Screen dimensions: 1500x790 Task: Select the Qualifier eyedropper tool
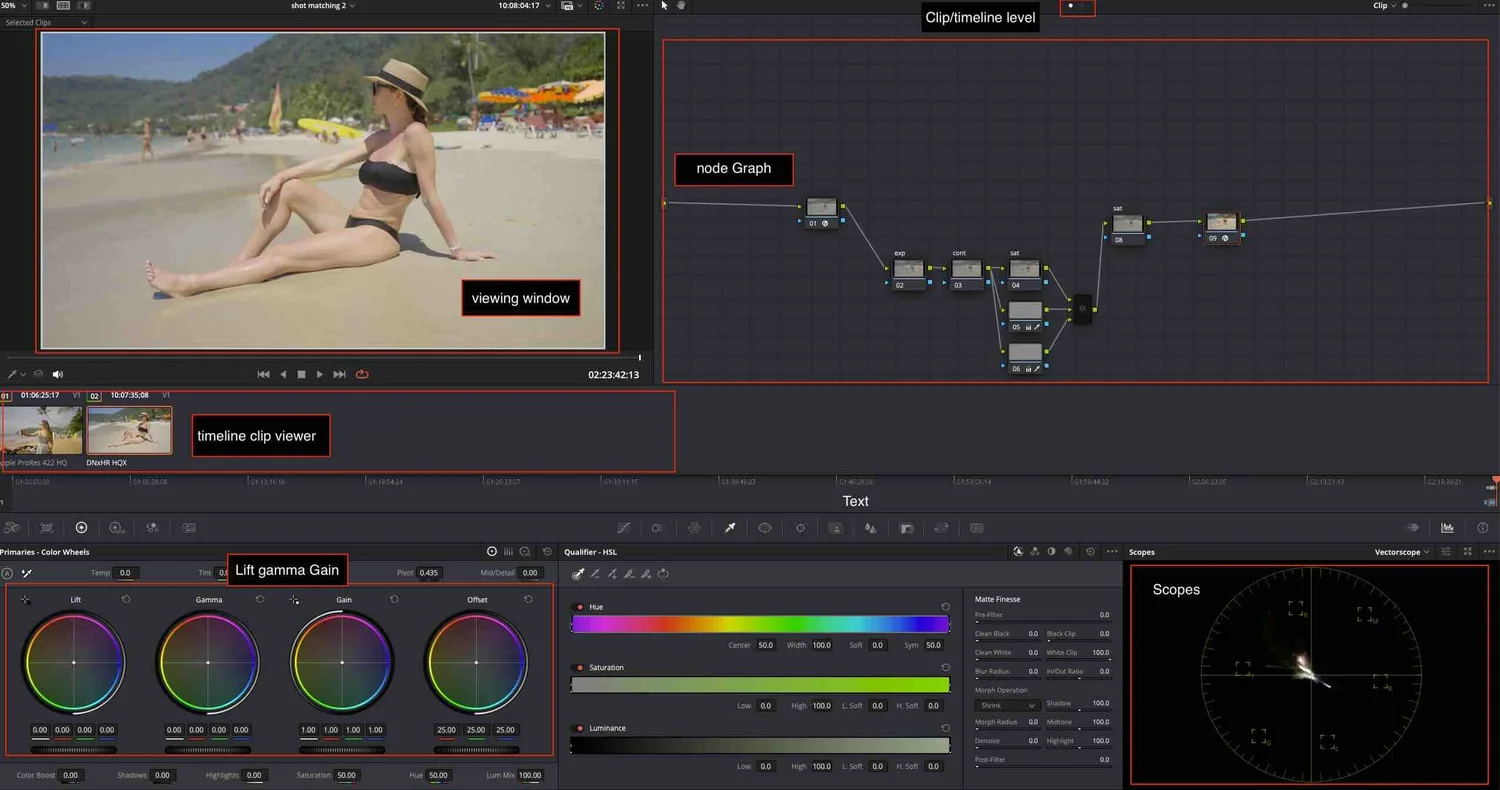(x=578, y=573)
